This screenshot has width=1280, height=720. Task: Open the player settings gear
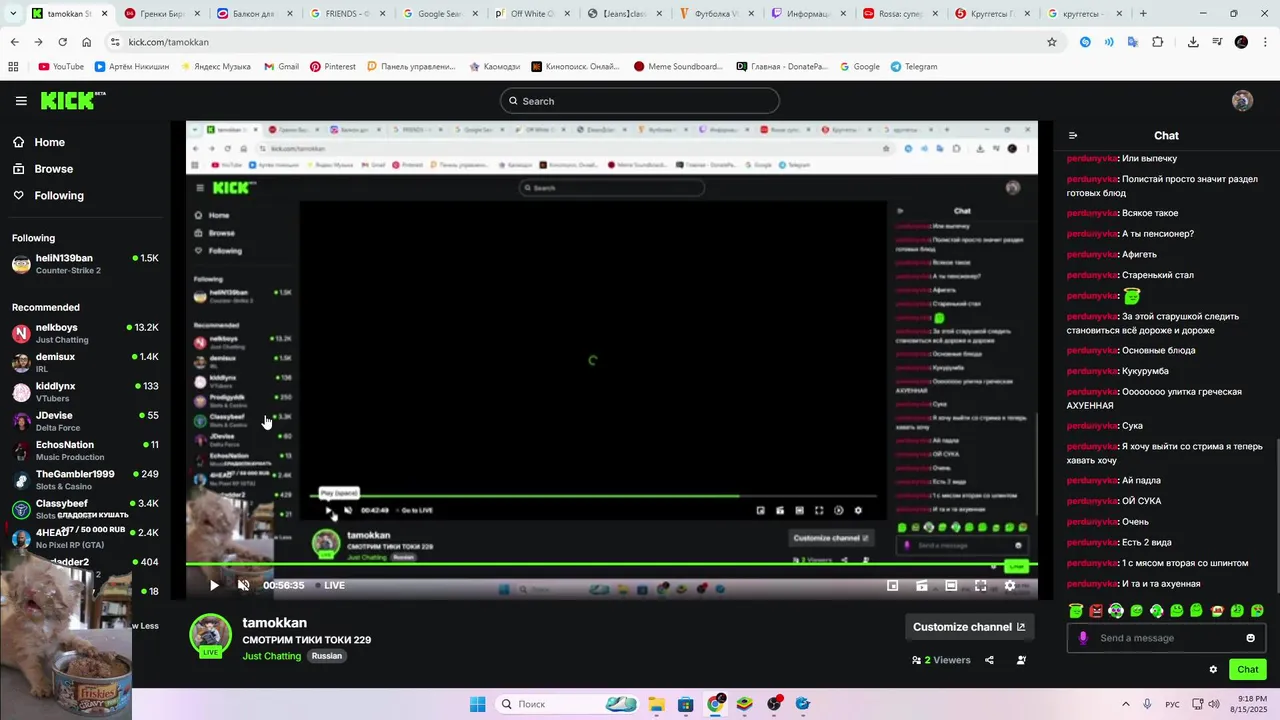[x=1010, y=585]
